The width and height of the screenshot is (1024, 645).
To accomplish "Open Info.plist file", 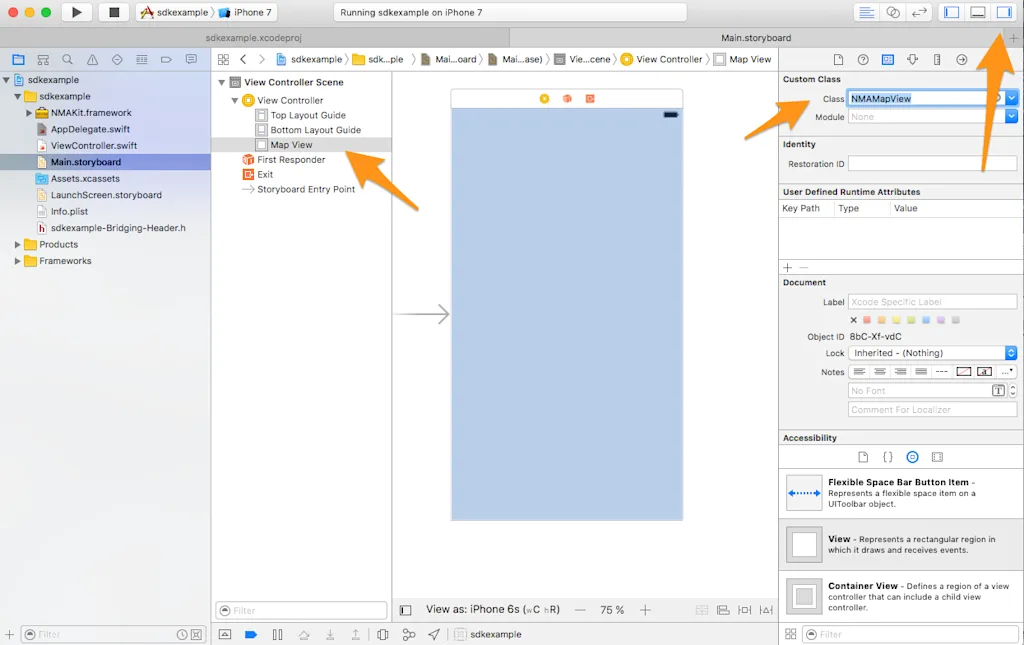I will pos(69,212).
